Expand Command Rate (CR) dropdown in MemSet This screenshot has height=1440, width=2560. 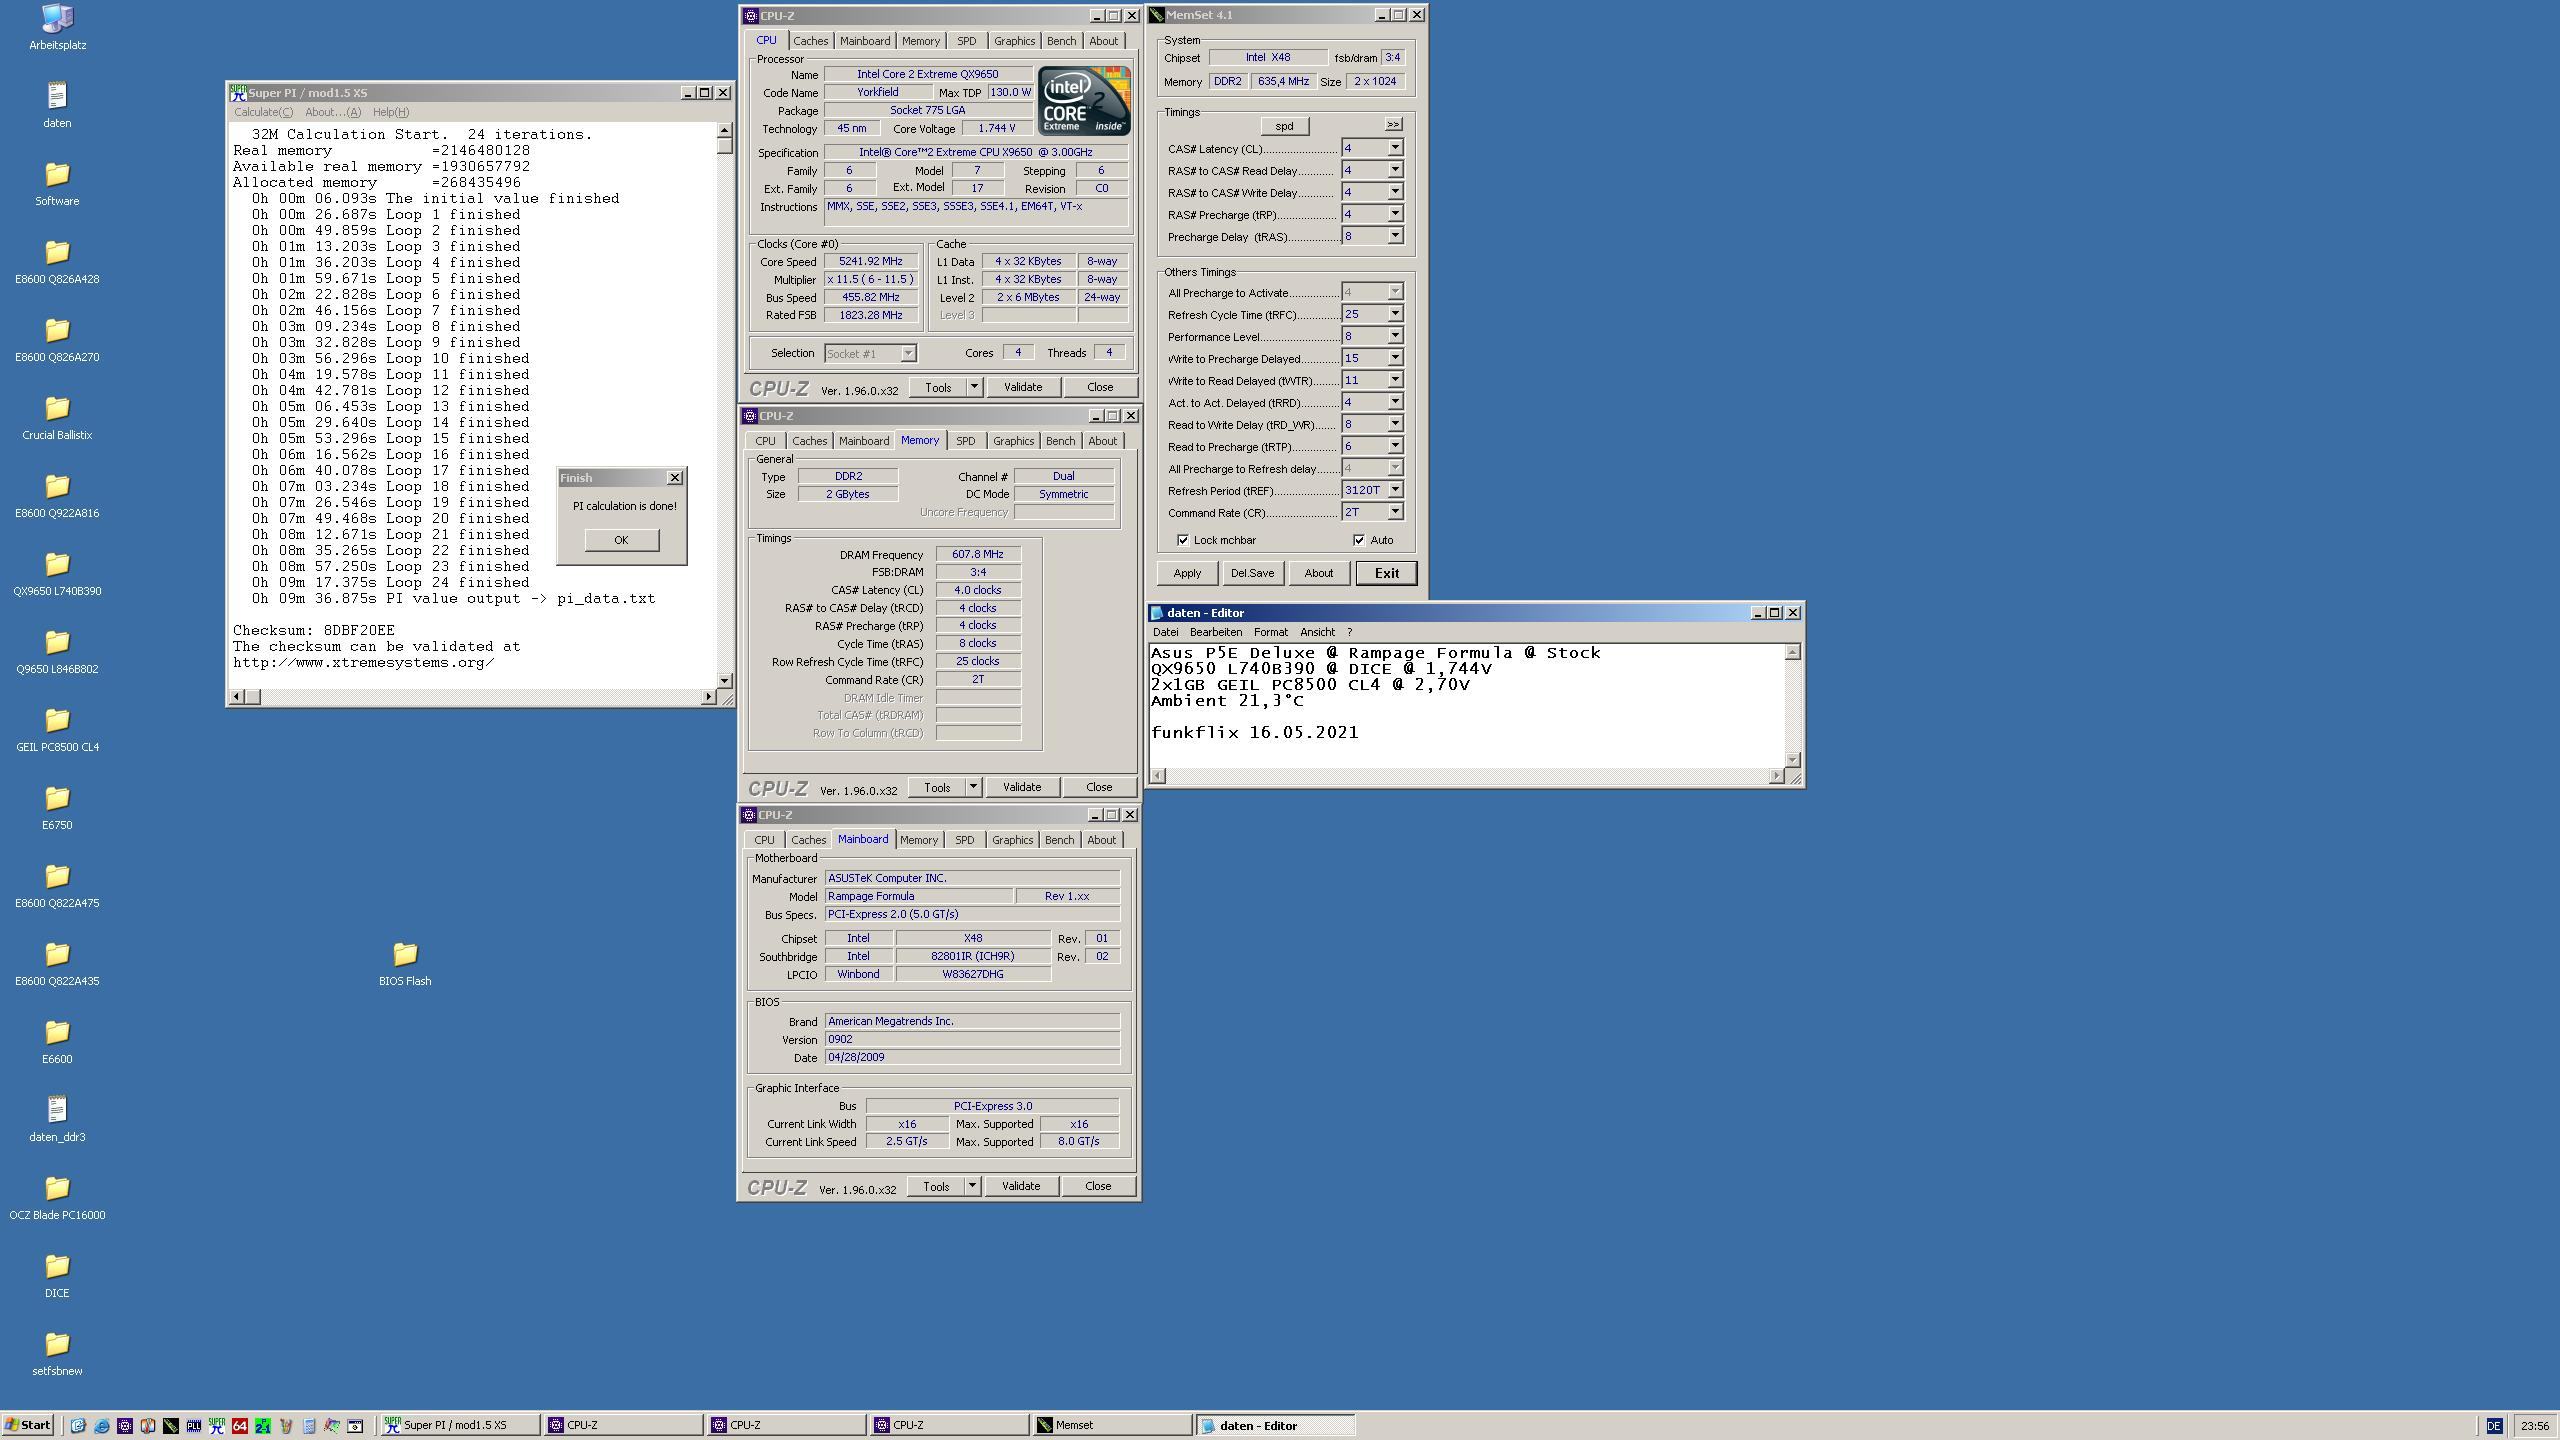pos(1395,512)
